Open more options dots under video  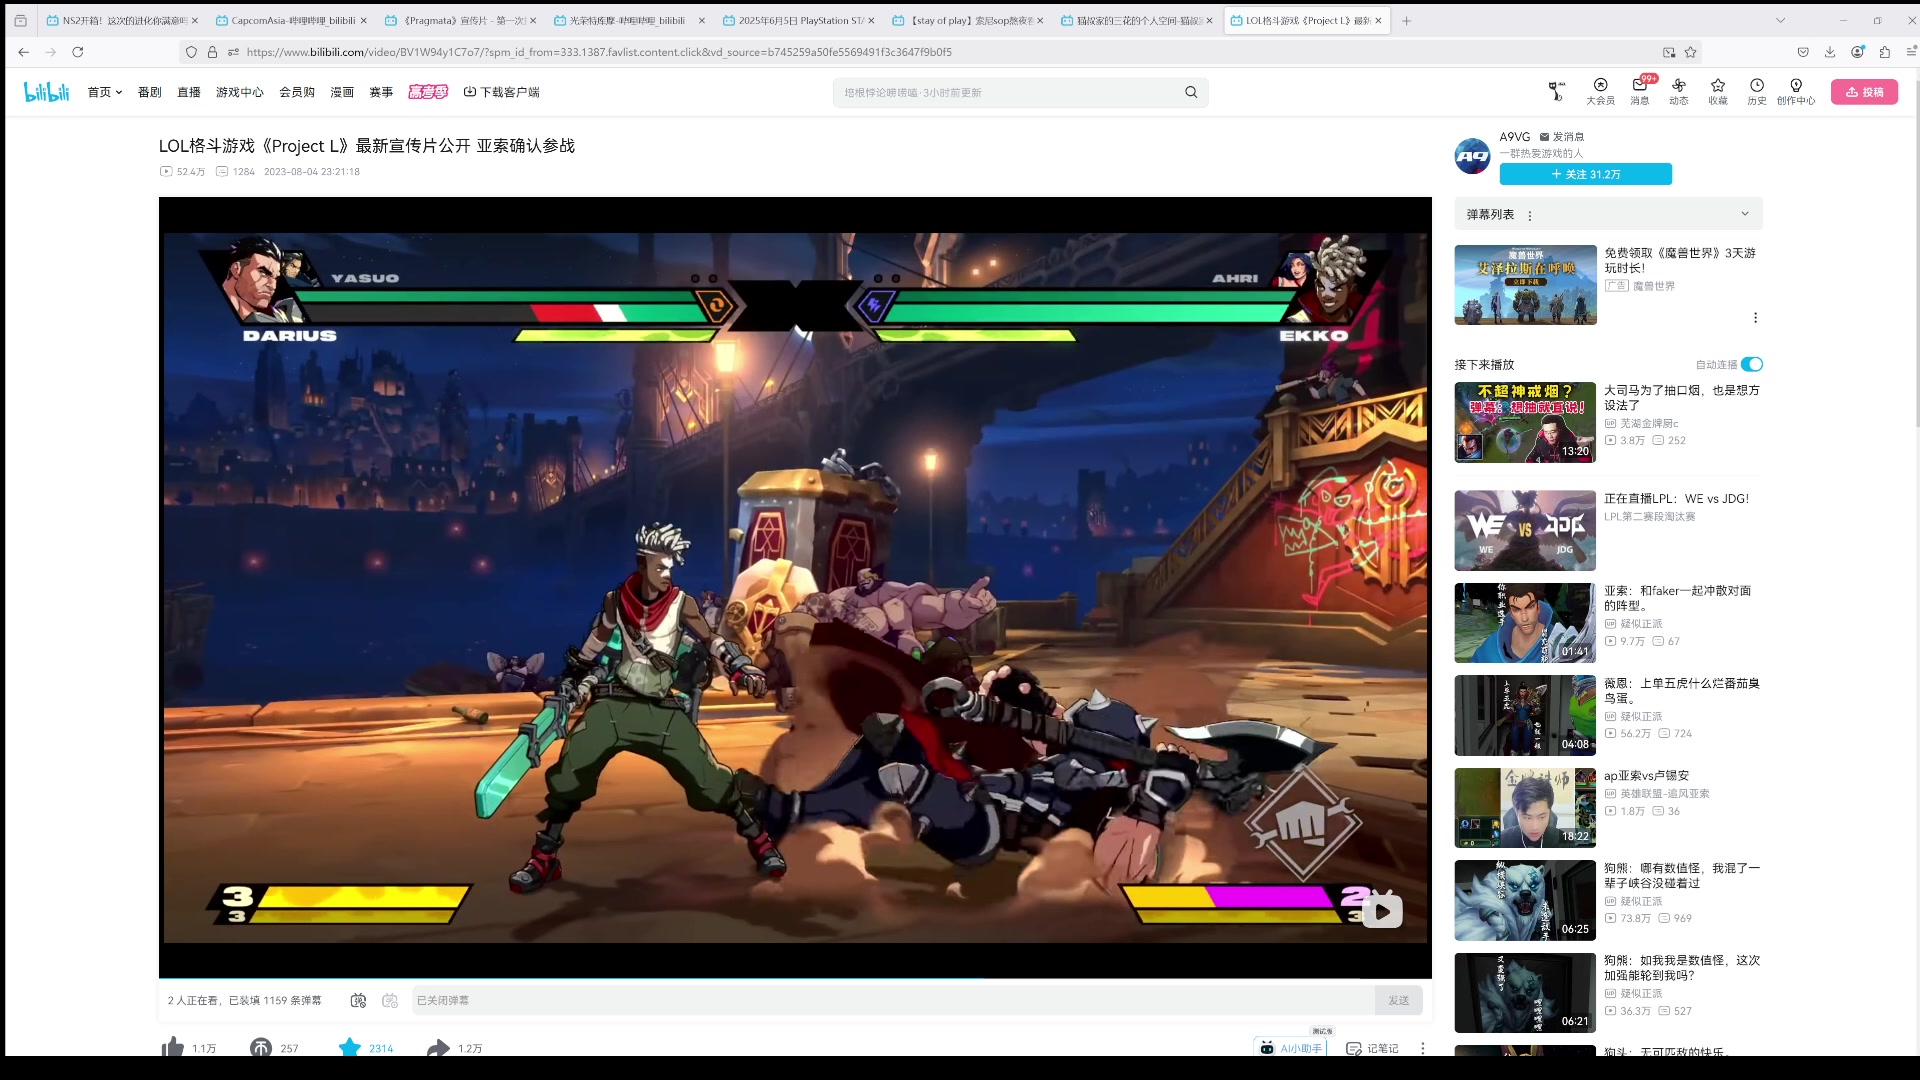(1423, 1048)
